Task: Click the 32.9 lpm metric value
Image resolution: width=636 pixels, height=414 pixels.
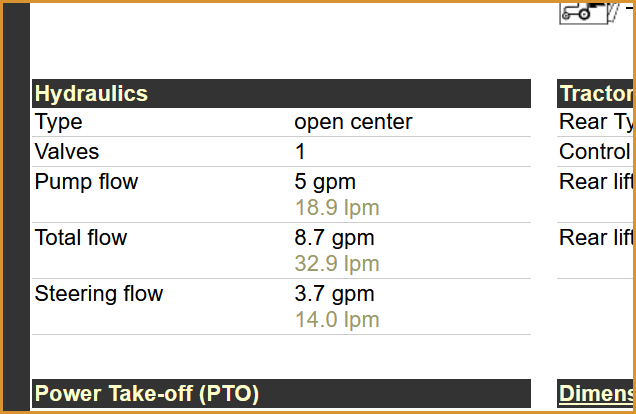Action: 337,264
